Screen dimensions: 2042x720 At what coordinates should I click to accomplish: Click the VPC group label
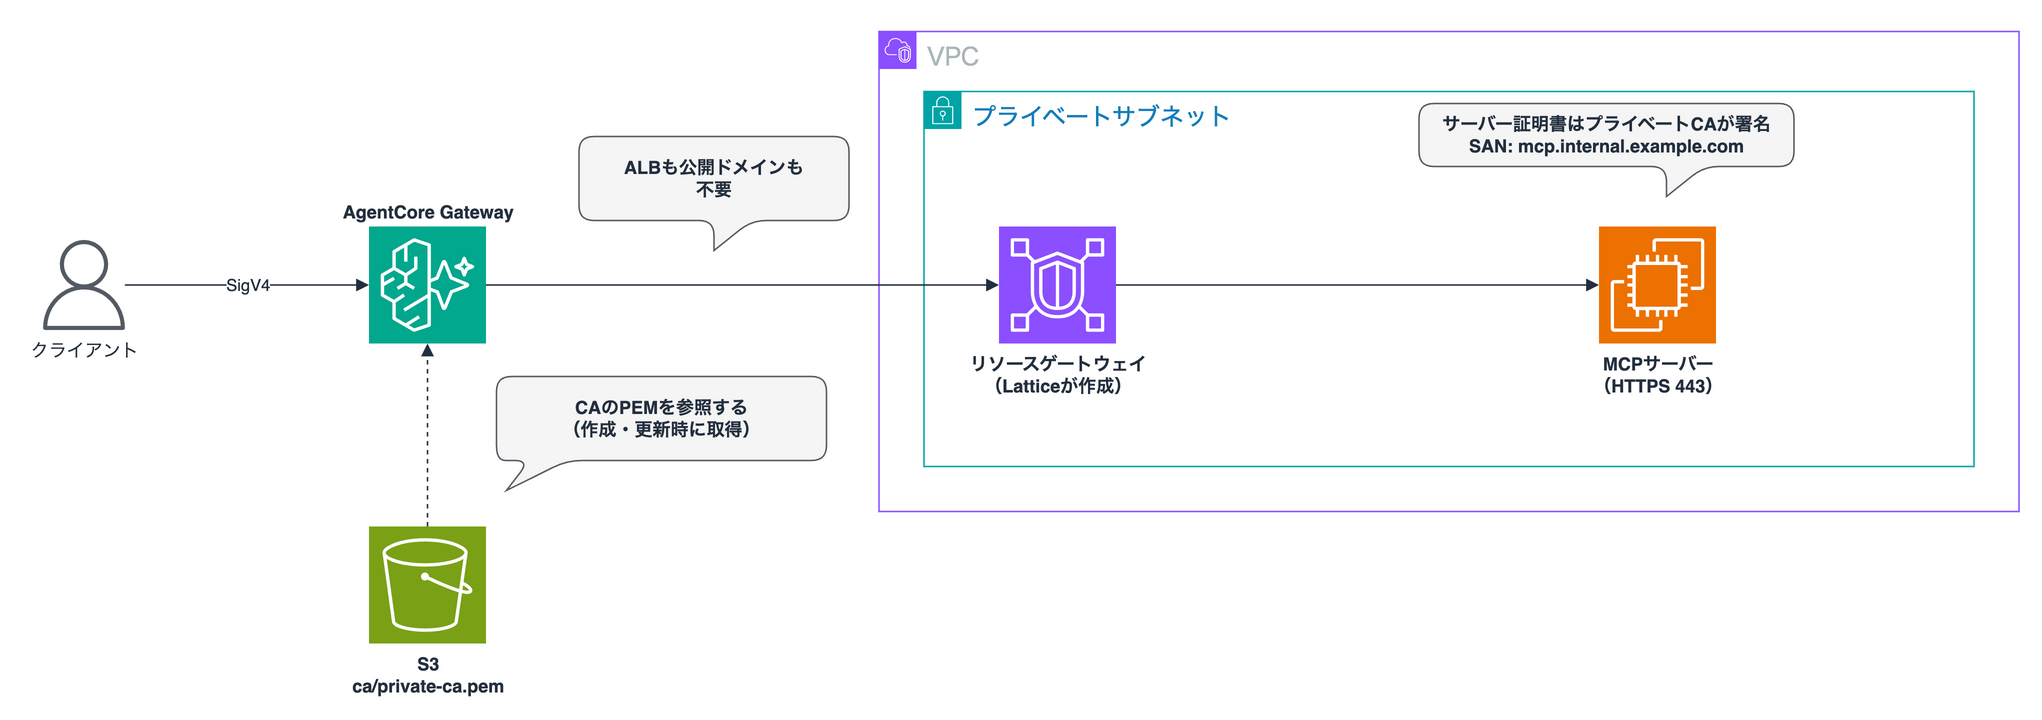point(952,56)
